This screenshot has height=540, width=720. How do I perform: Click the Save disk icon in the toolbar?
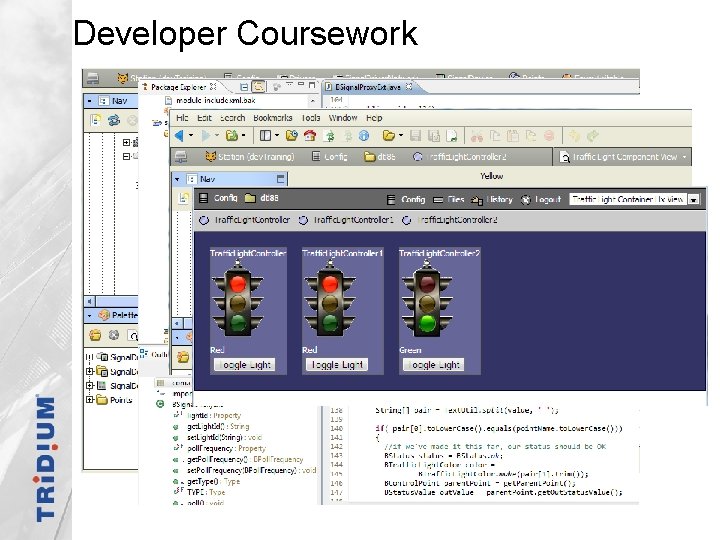tap(416, 135)
